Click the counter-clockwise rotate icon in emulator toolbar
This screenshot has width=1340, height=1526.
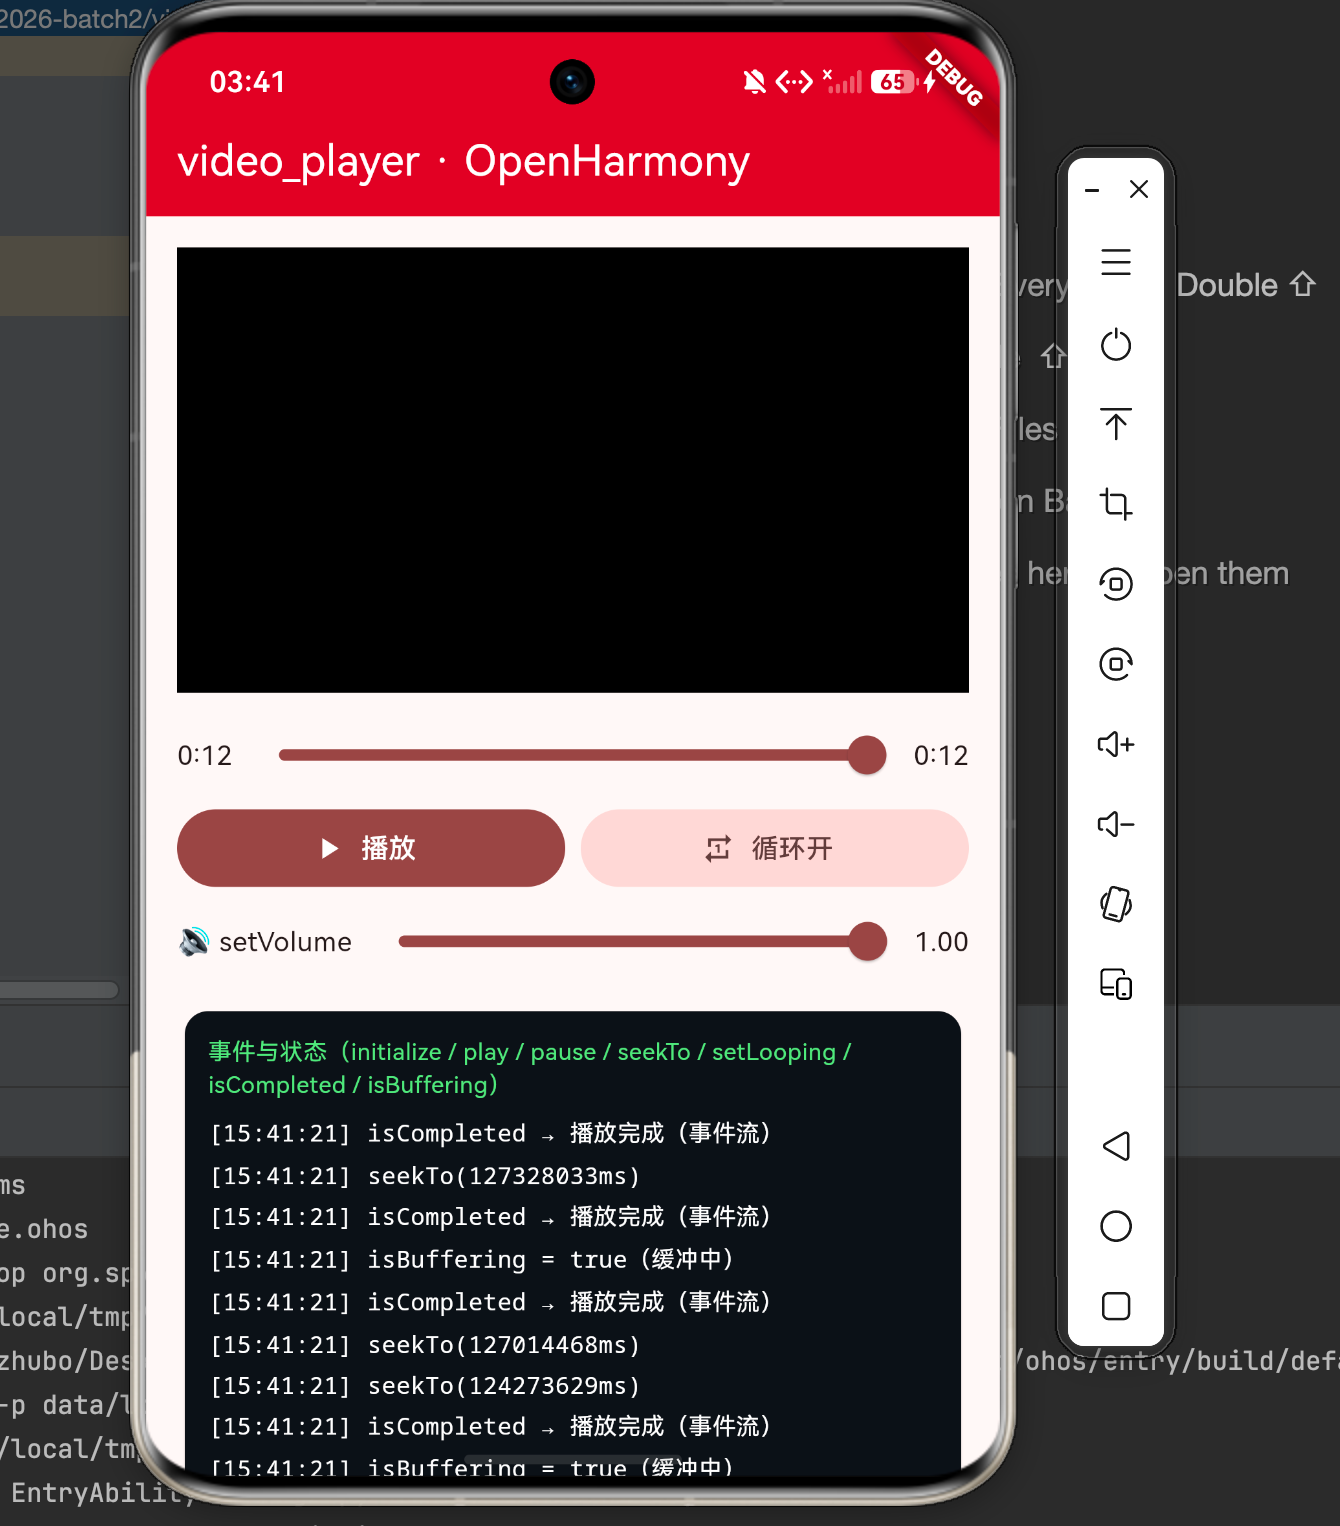(x=1116, y=583)
